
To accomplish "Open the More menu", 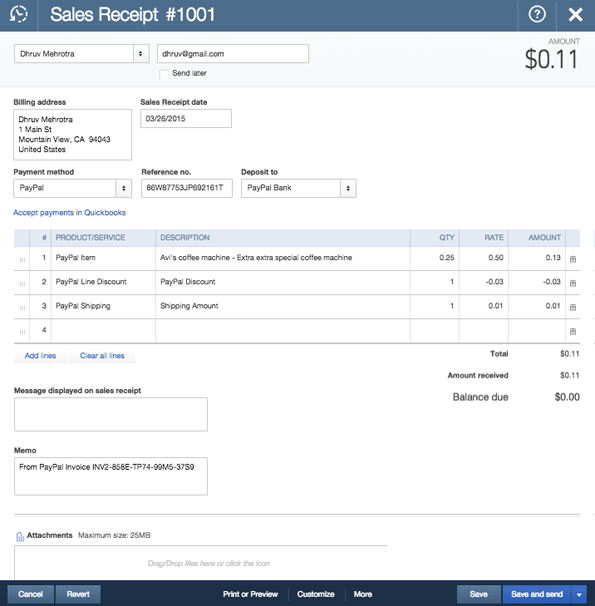I will coord(363,594).
